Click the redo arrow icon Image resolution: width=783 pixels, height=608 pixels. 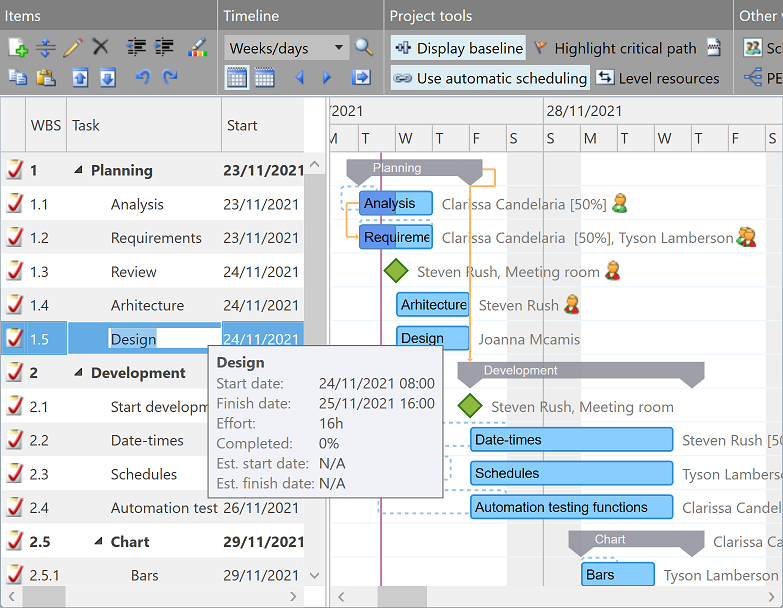pyautogui.click(x=170, y=77)
